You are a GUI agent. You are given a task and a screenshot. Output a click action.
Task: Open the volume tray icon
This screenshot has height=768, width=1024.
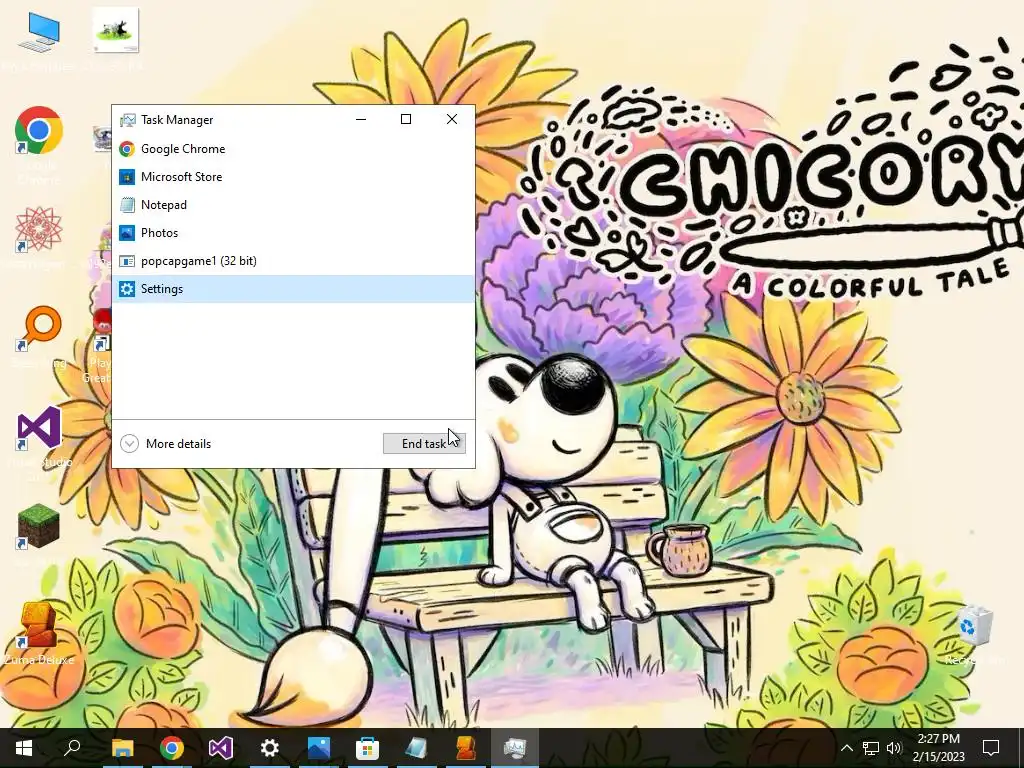pos(894,748)
